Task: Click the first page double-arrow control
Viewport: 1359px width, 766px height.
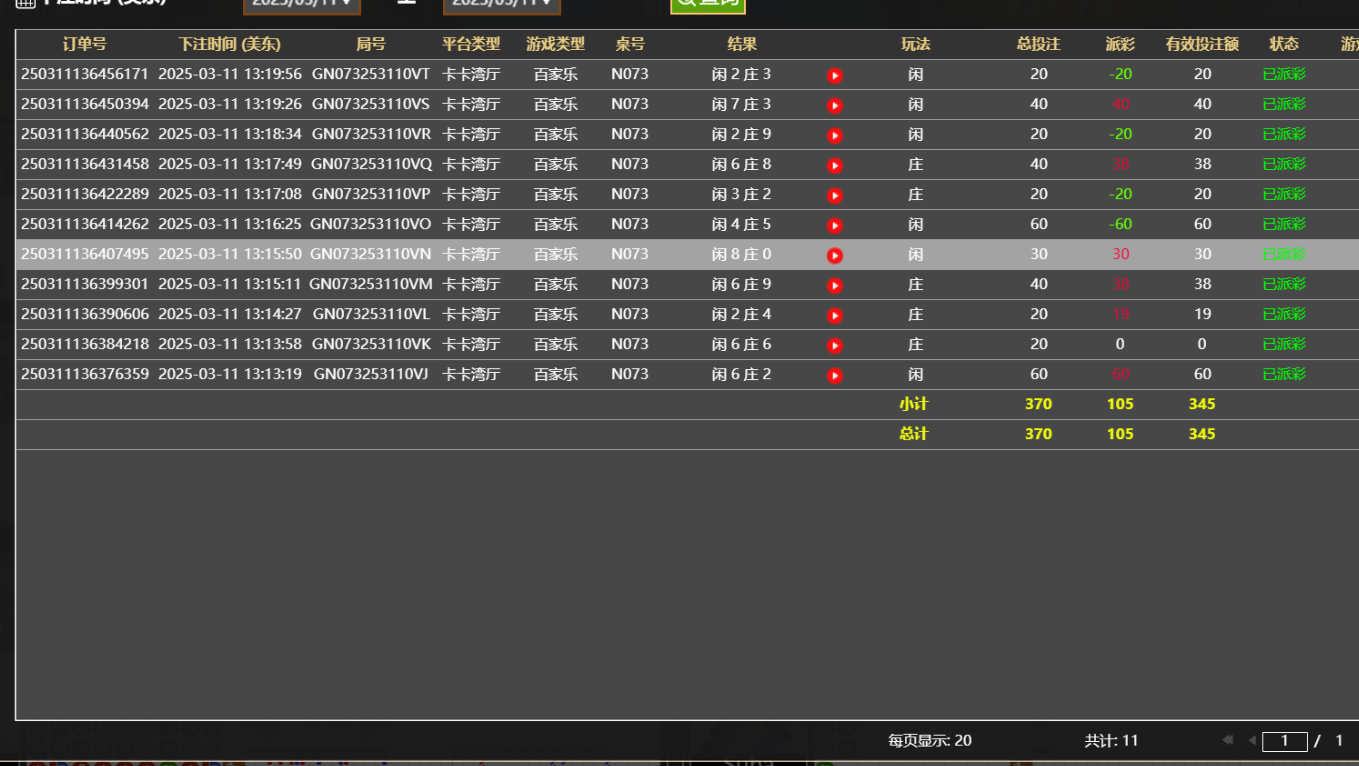Action: pyautogui.click(x=1227, y=741)
